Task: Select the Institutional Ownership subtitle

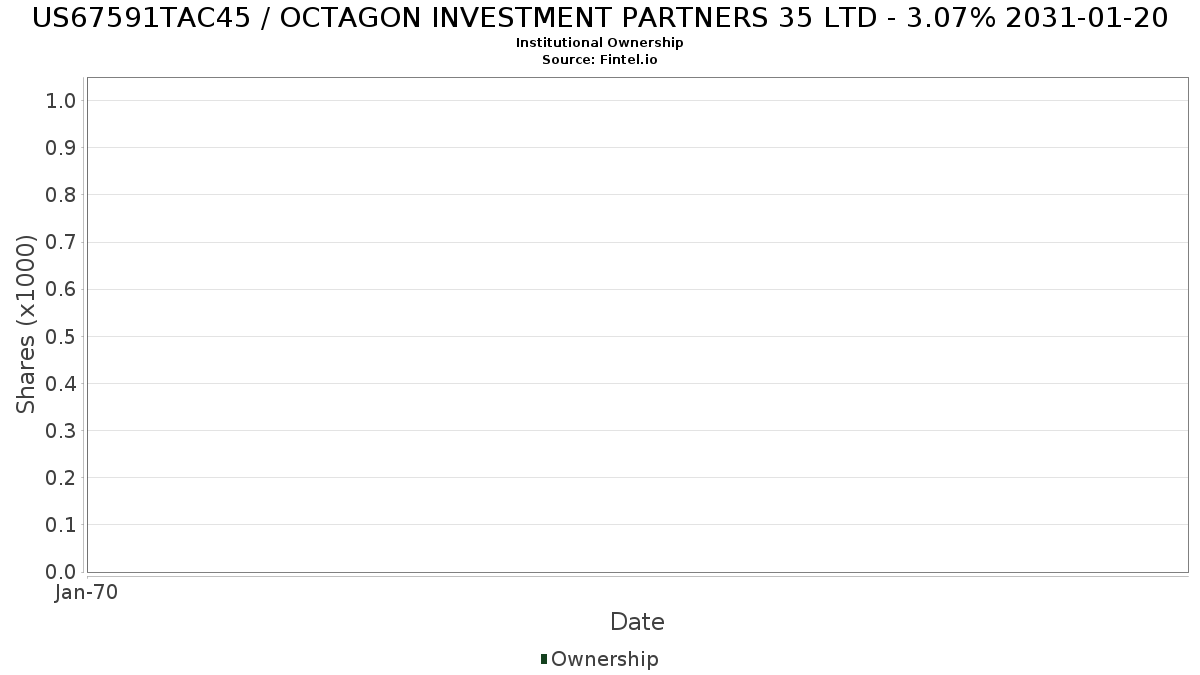Action: (x=600, y=43)
